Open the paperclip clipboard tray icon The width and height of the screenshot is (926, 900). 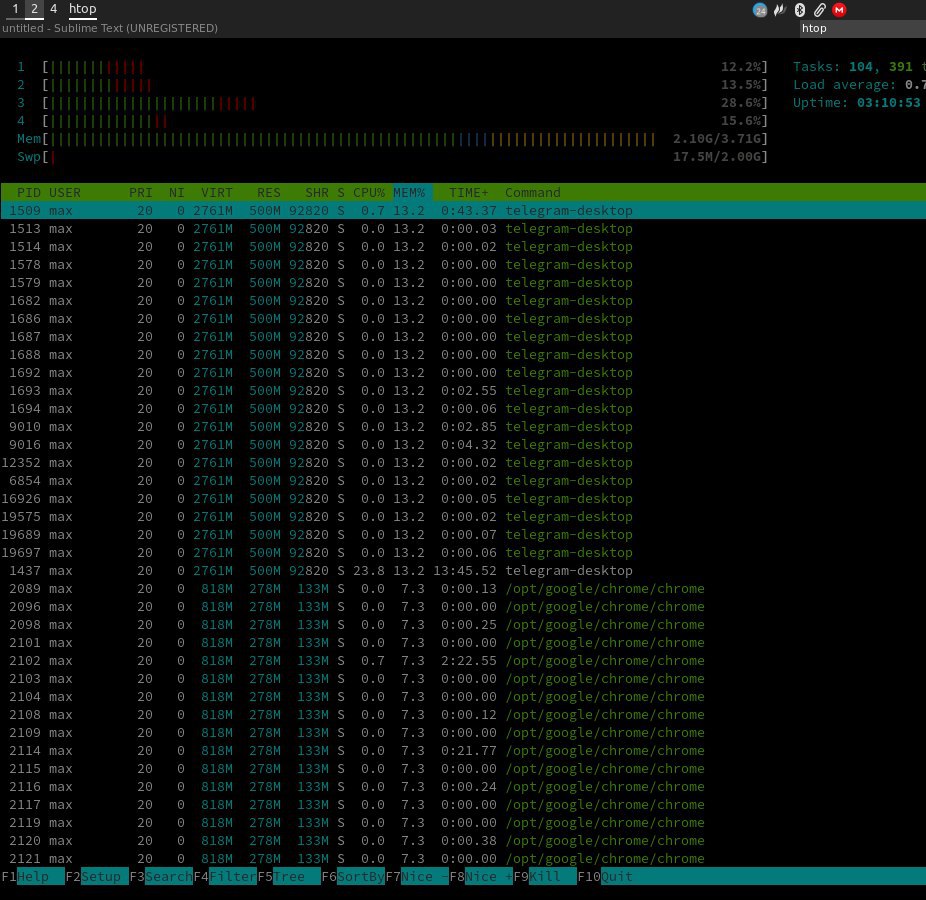click(820, 10)
